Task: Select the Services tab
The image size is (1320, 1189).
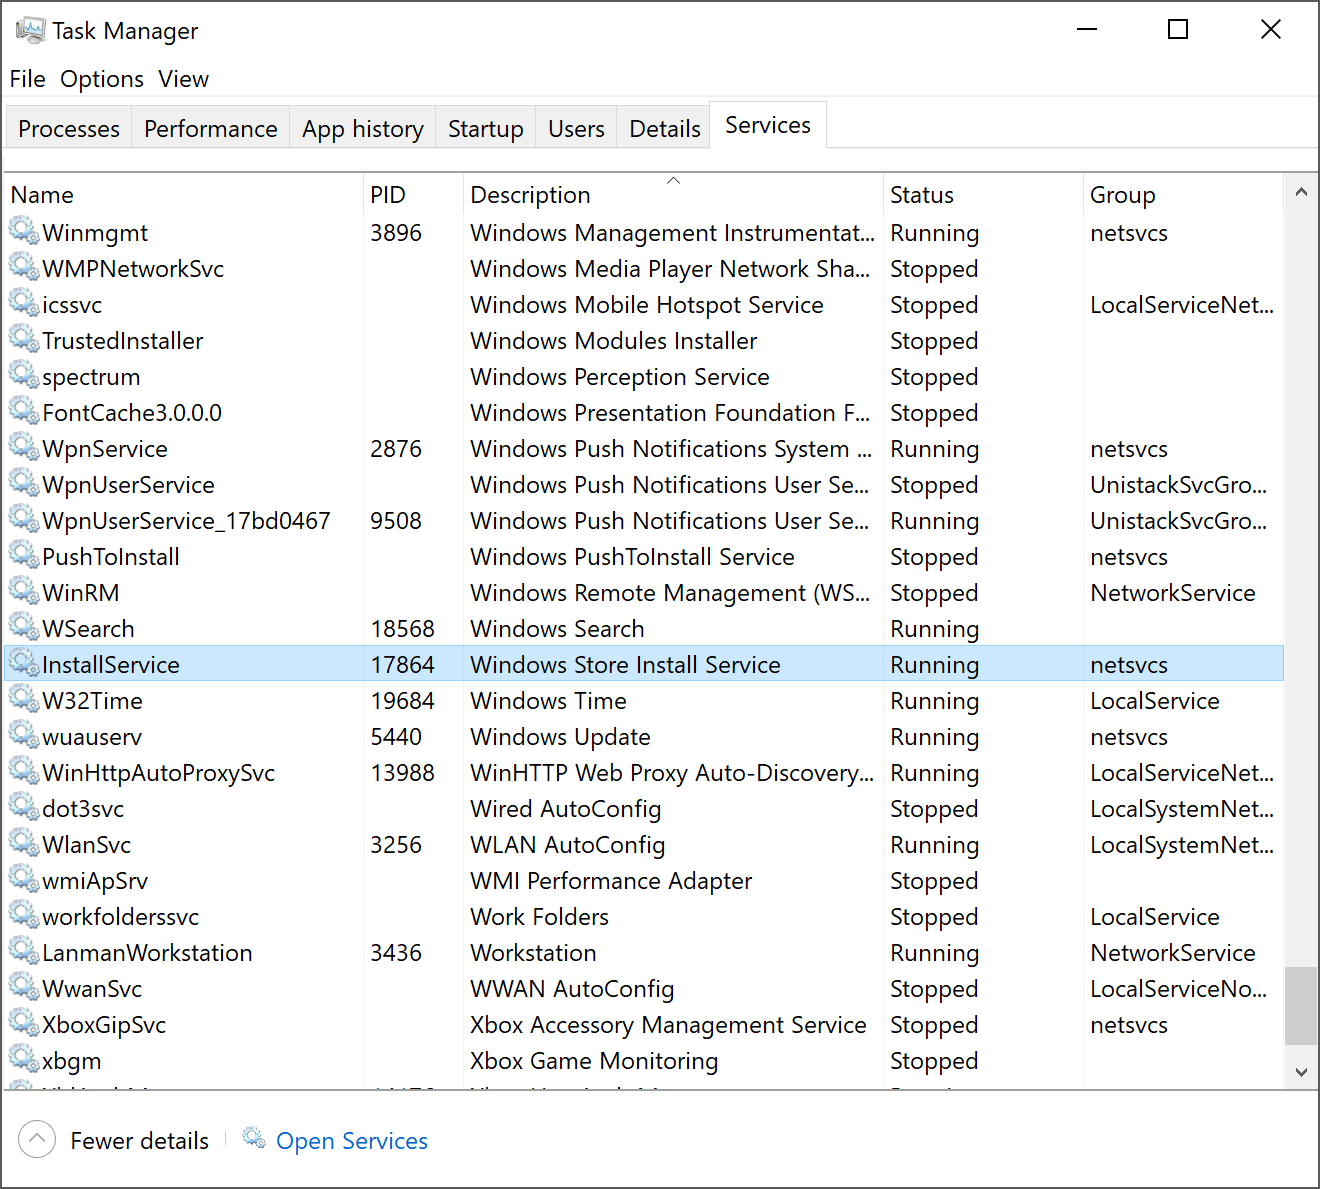Action: (768, 125)
